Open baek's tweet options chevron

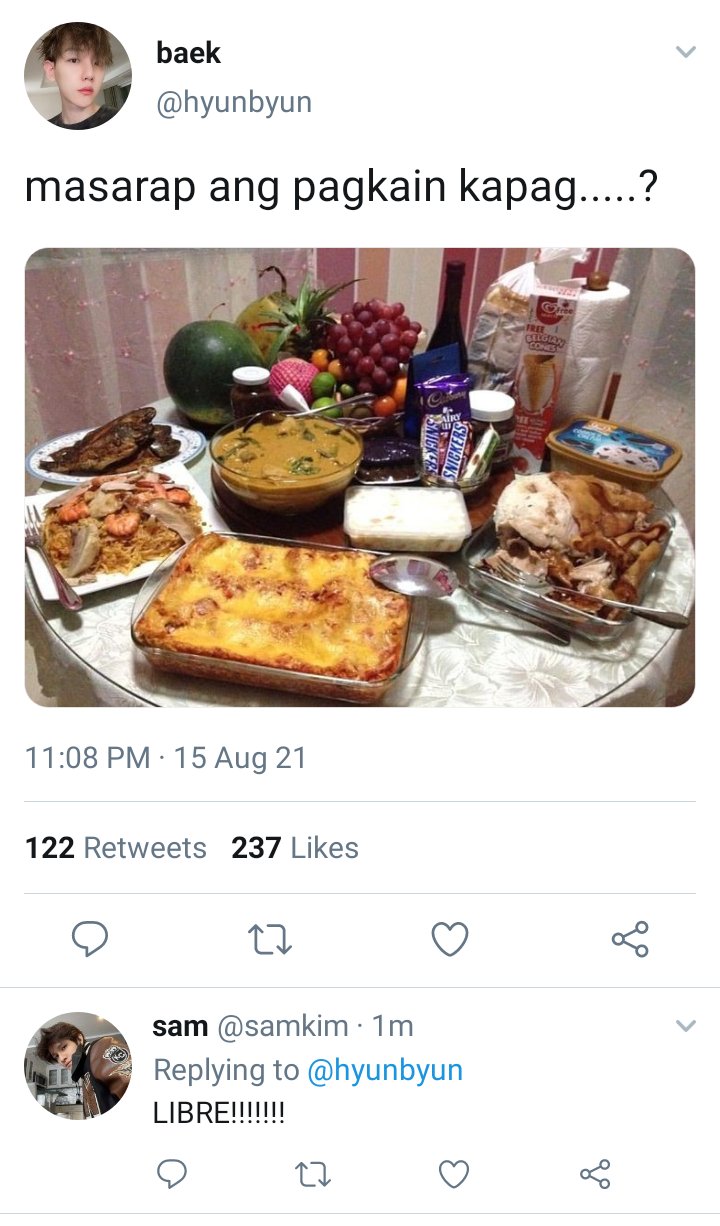tap(685, 52)
